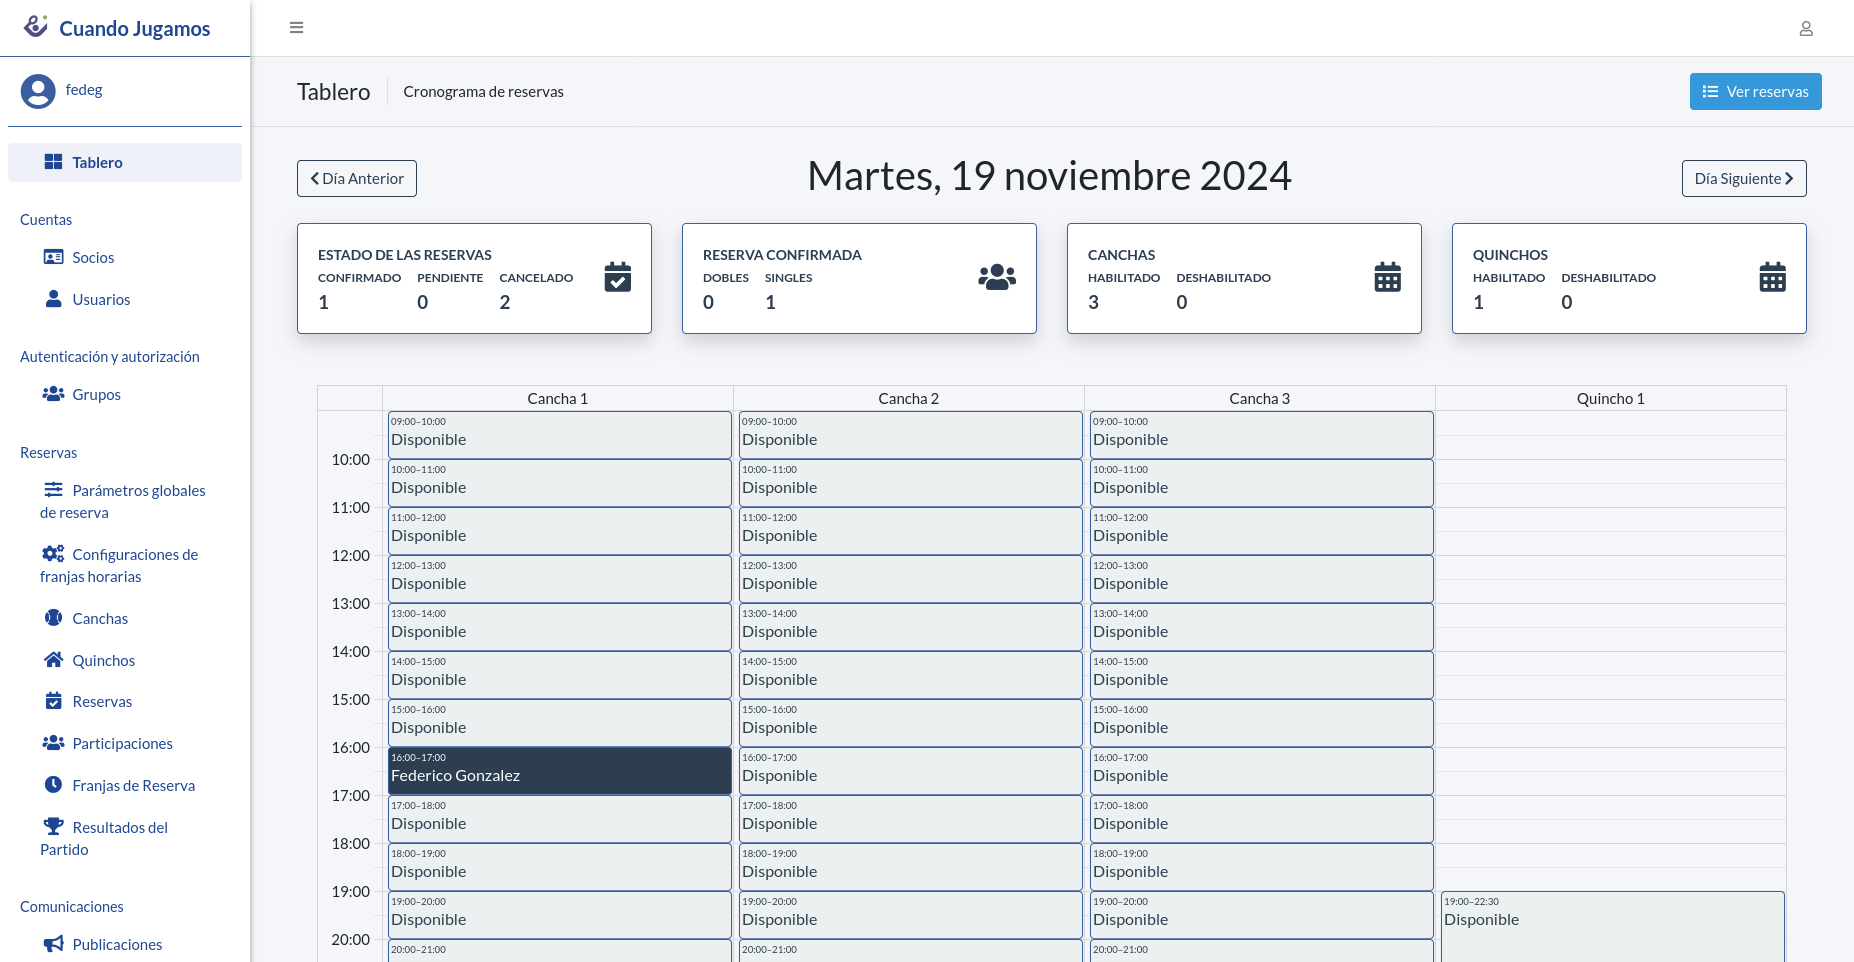Click the Configuraciones de franjas gears icon
Image resolution: width=1854 pixels, height=962 pixels.
pos(53,554)
